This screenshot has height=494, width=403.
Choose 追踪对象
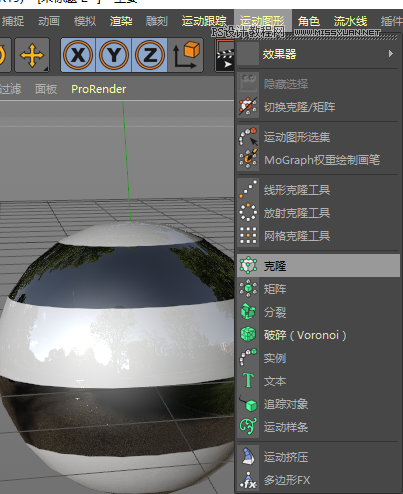pos(318,404)
